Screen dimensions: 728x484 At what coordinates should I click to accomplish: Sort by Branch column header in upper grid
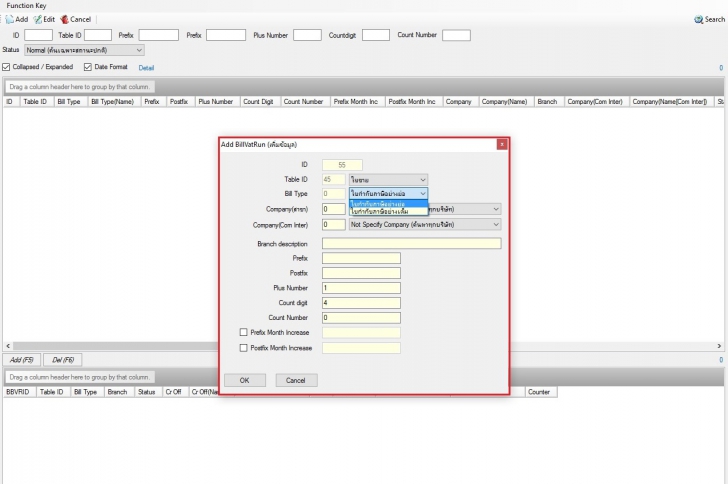547,102
